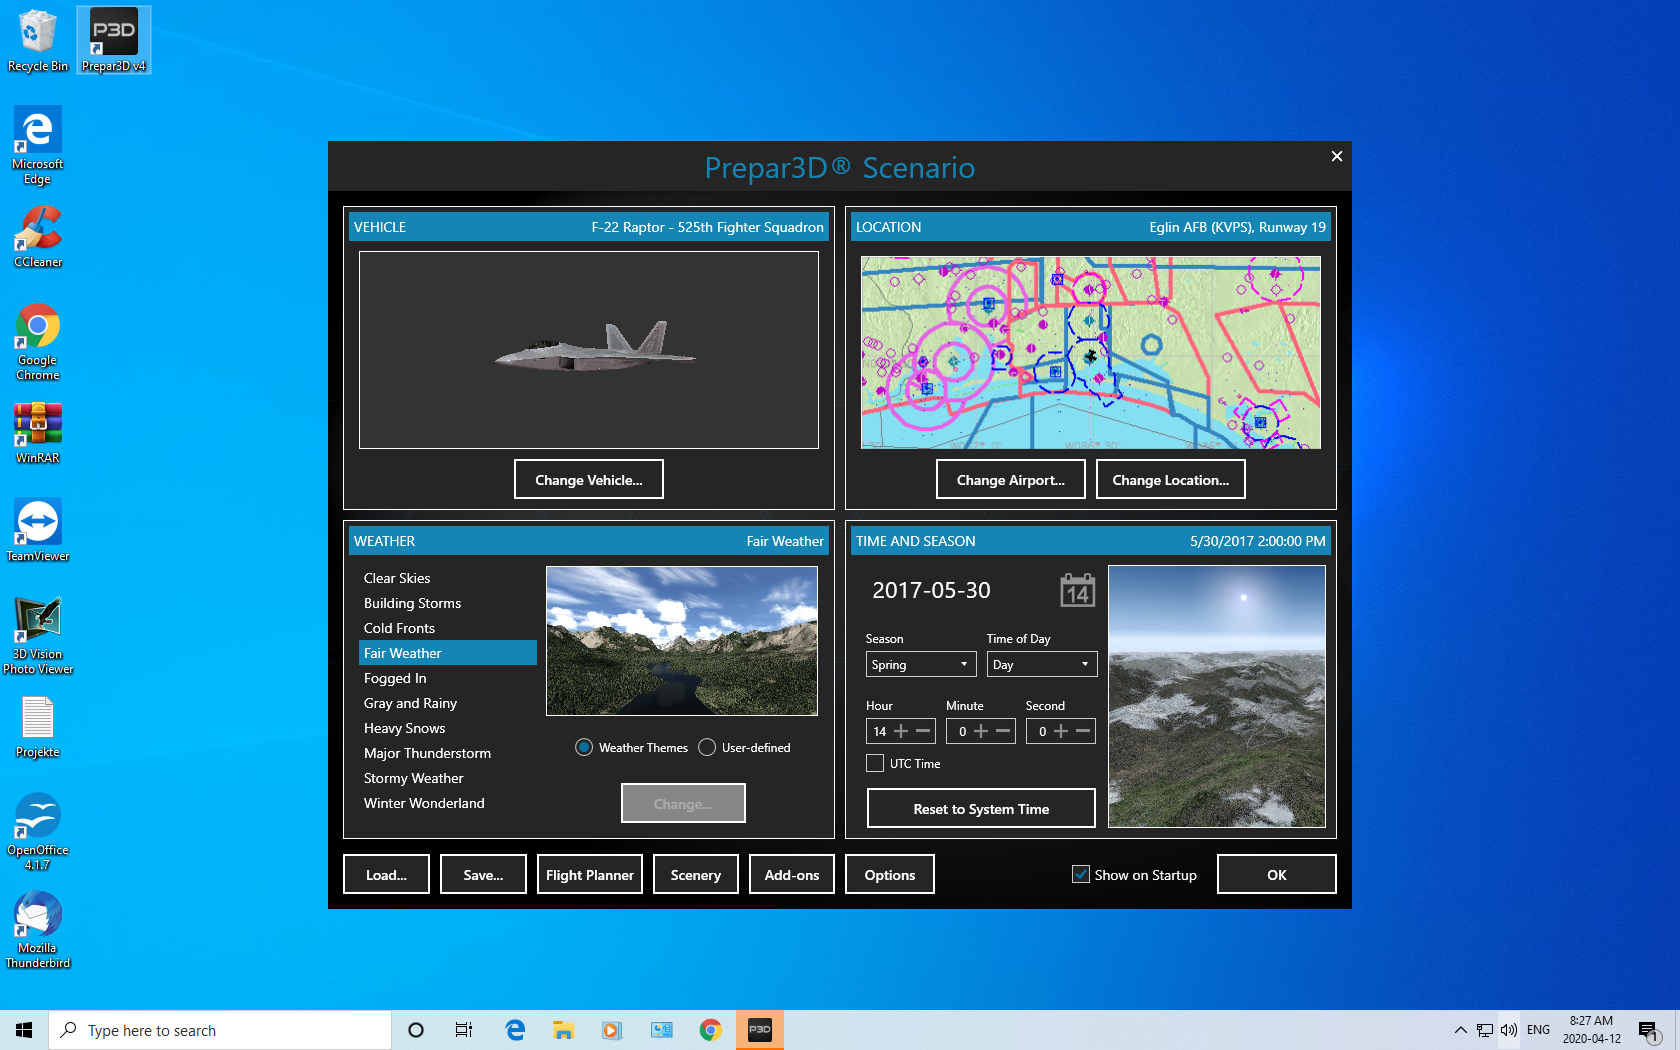Select the Prepar3D v4 desktop shortcut

tap(114, 40)
